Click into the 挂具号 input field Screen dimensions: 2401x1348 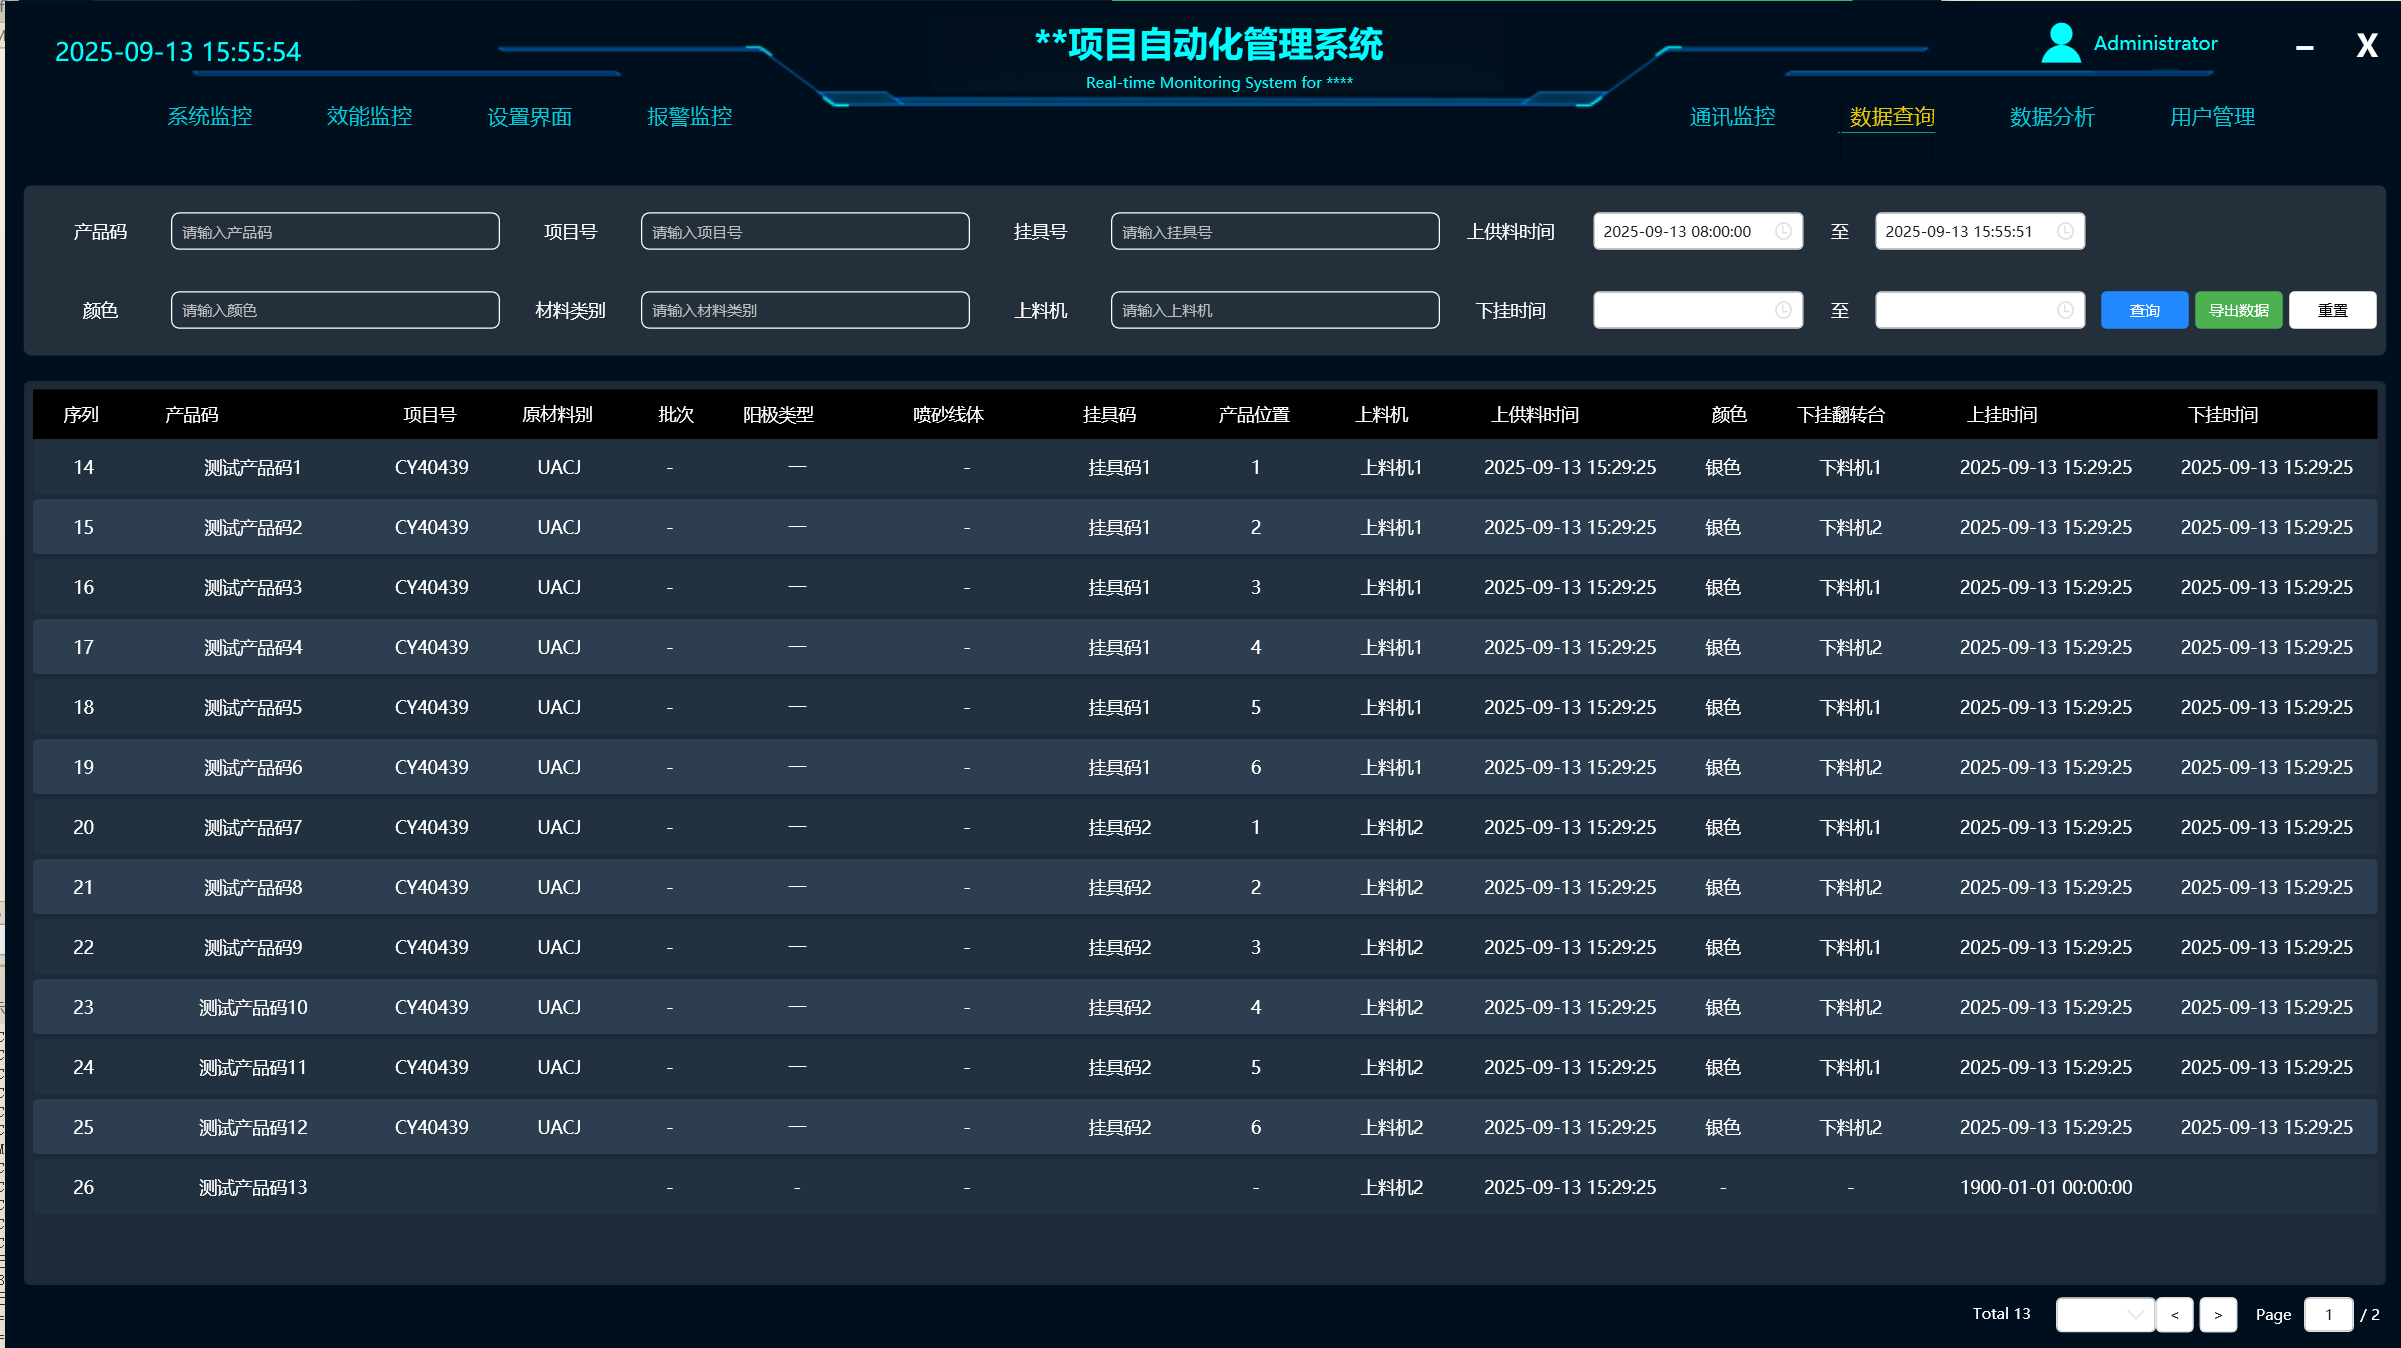[1274, 231]
